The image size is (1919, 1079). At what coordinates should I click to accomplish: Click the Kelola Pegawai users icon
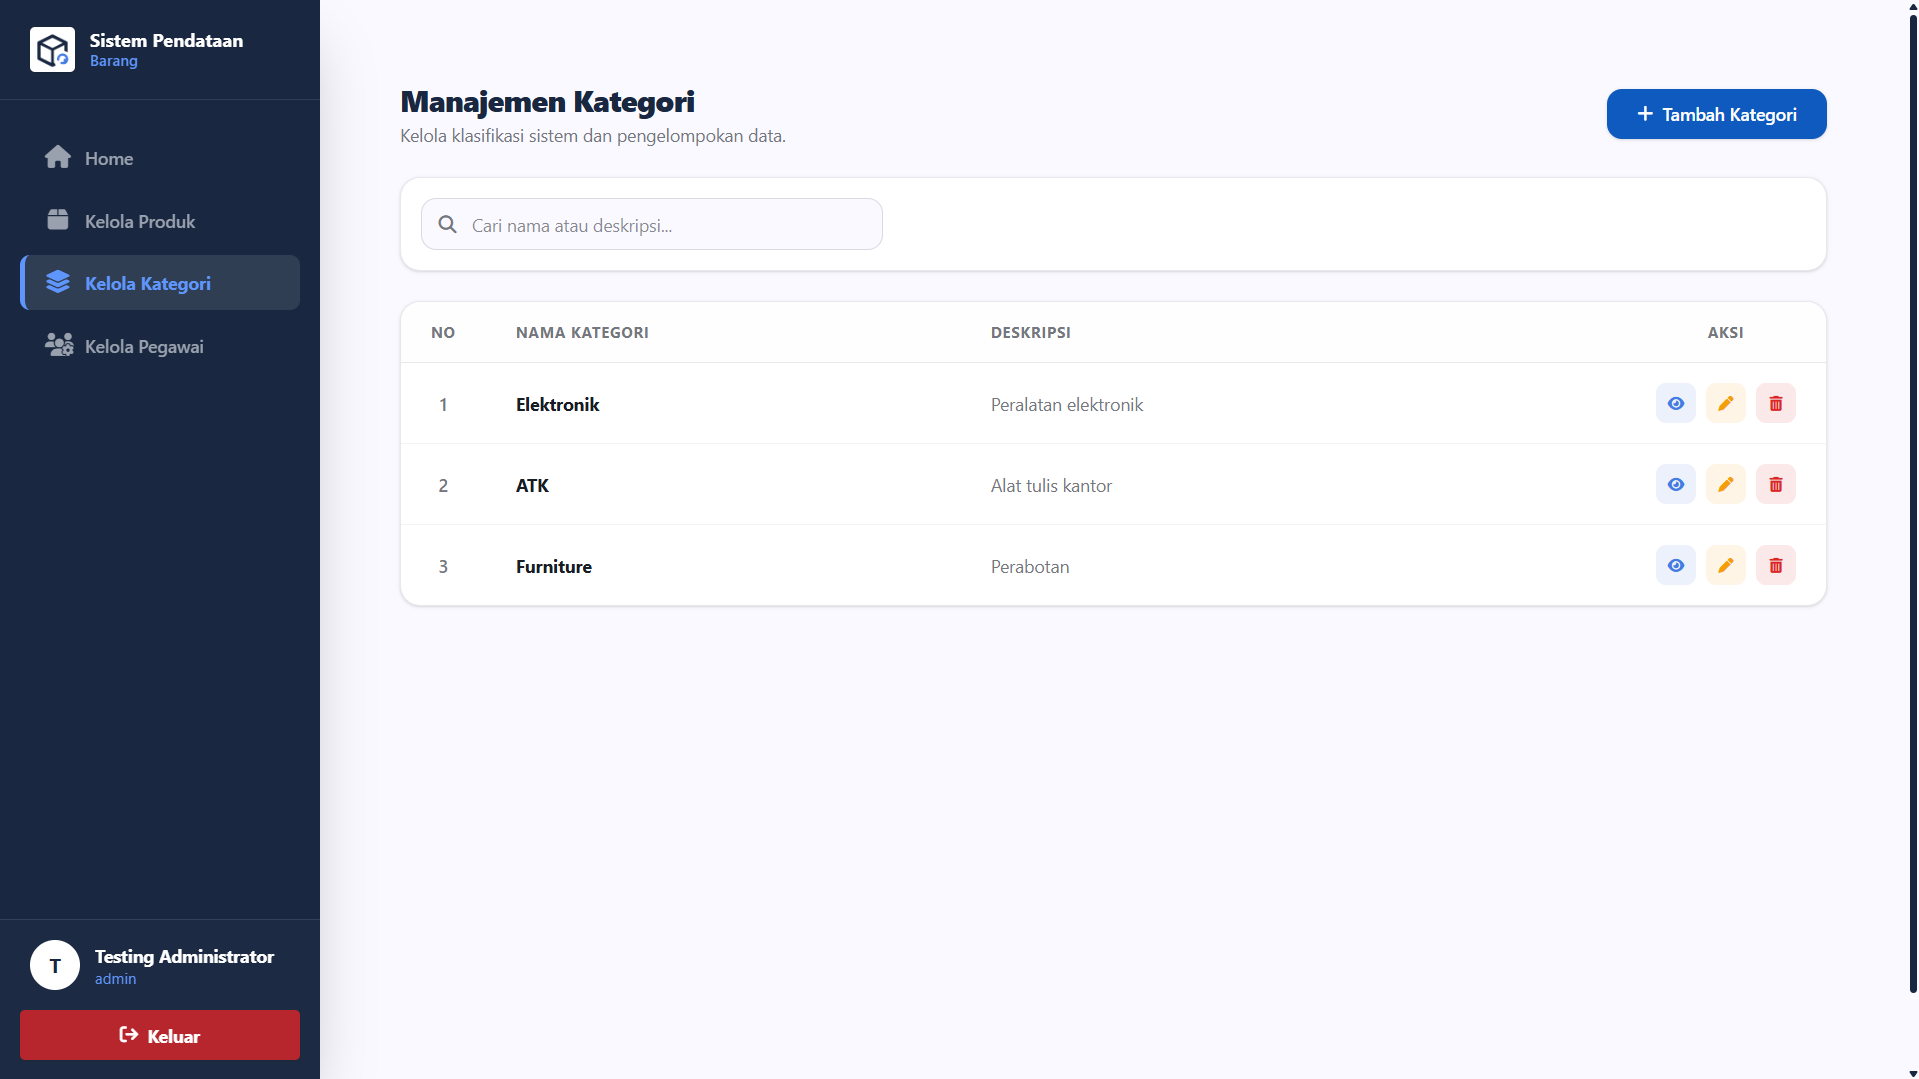[x=59, y=345]
